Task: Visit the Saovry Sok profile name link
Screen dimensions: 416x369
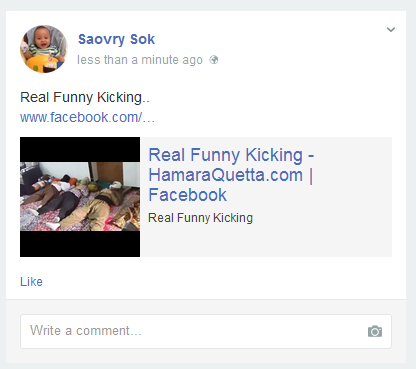Action: [x=116, y=39]
